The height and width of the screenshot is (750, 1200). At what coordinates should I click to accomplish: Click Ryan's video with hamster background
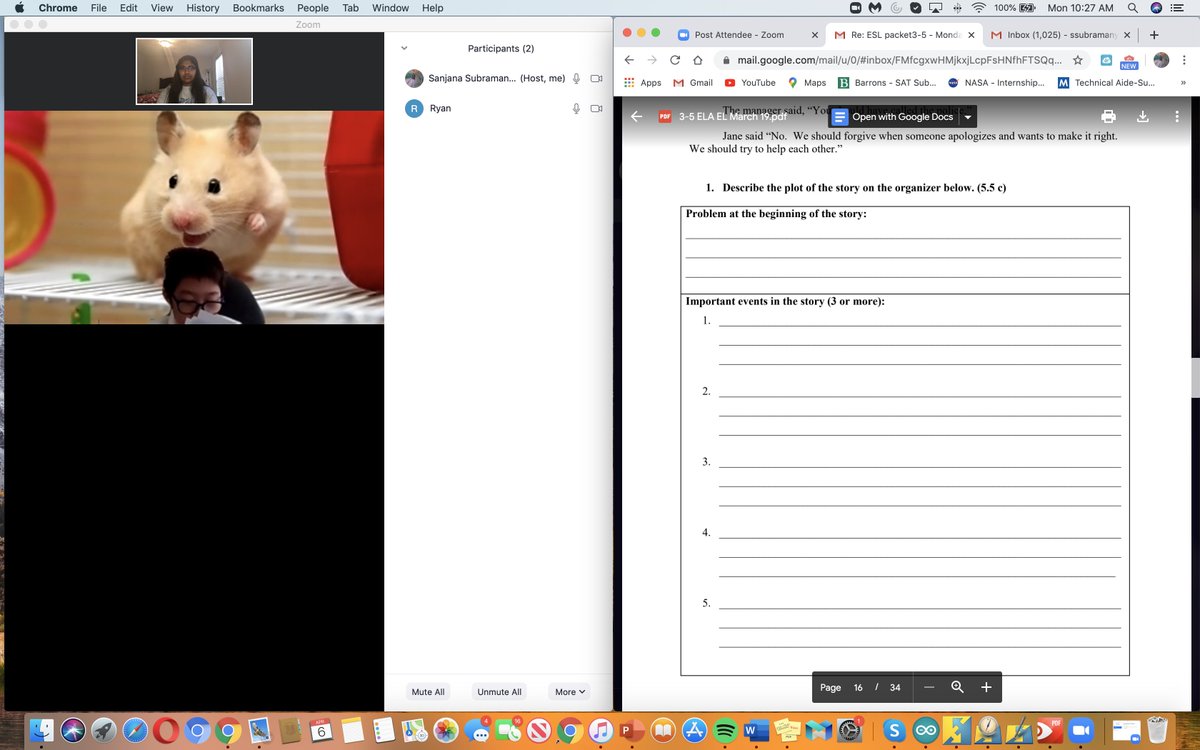point(192,217)
